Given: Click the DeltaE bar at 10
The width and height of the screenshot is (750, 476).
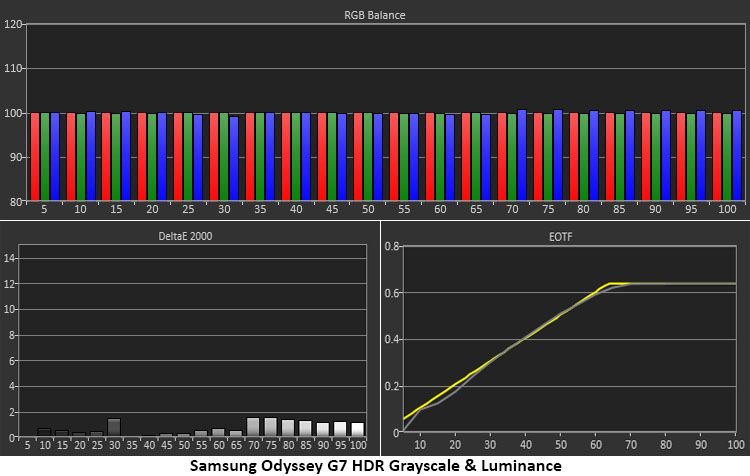Looking at the screenshot, I should (x=44, y=432).
